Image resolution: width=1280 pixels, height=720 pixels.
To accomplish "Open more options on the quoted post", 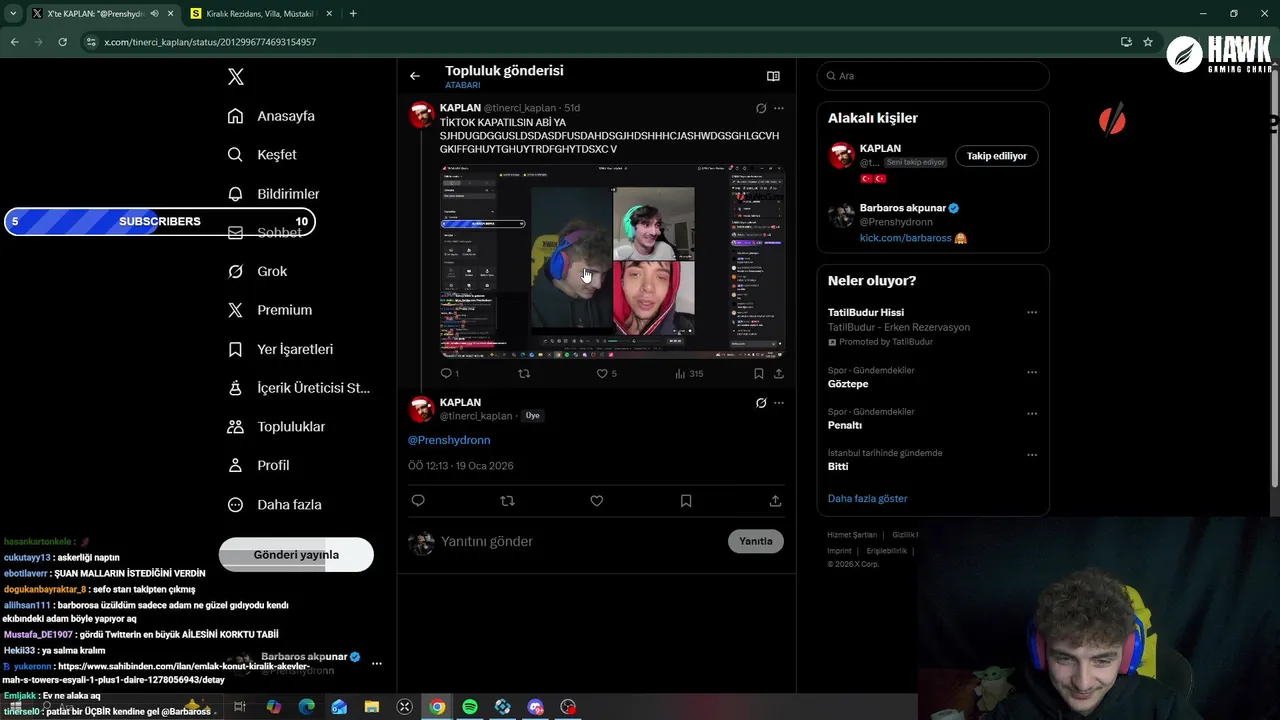I will (x=779, y=108).
